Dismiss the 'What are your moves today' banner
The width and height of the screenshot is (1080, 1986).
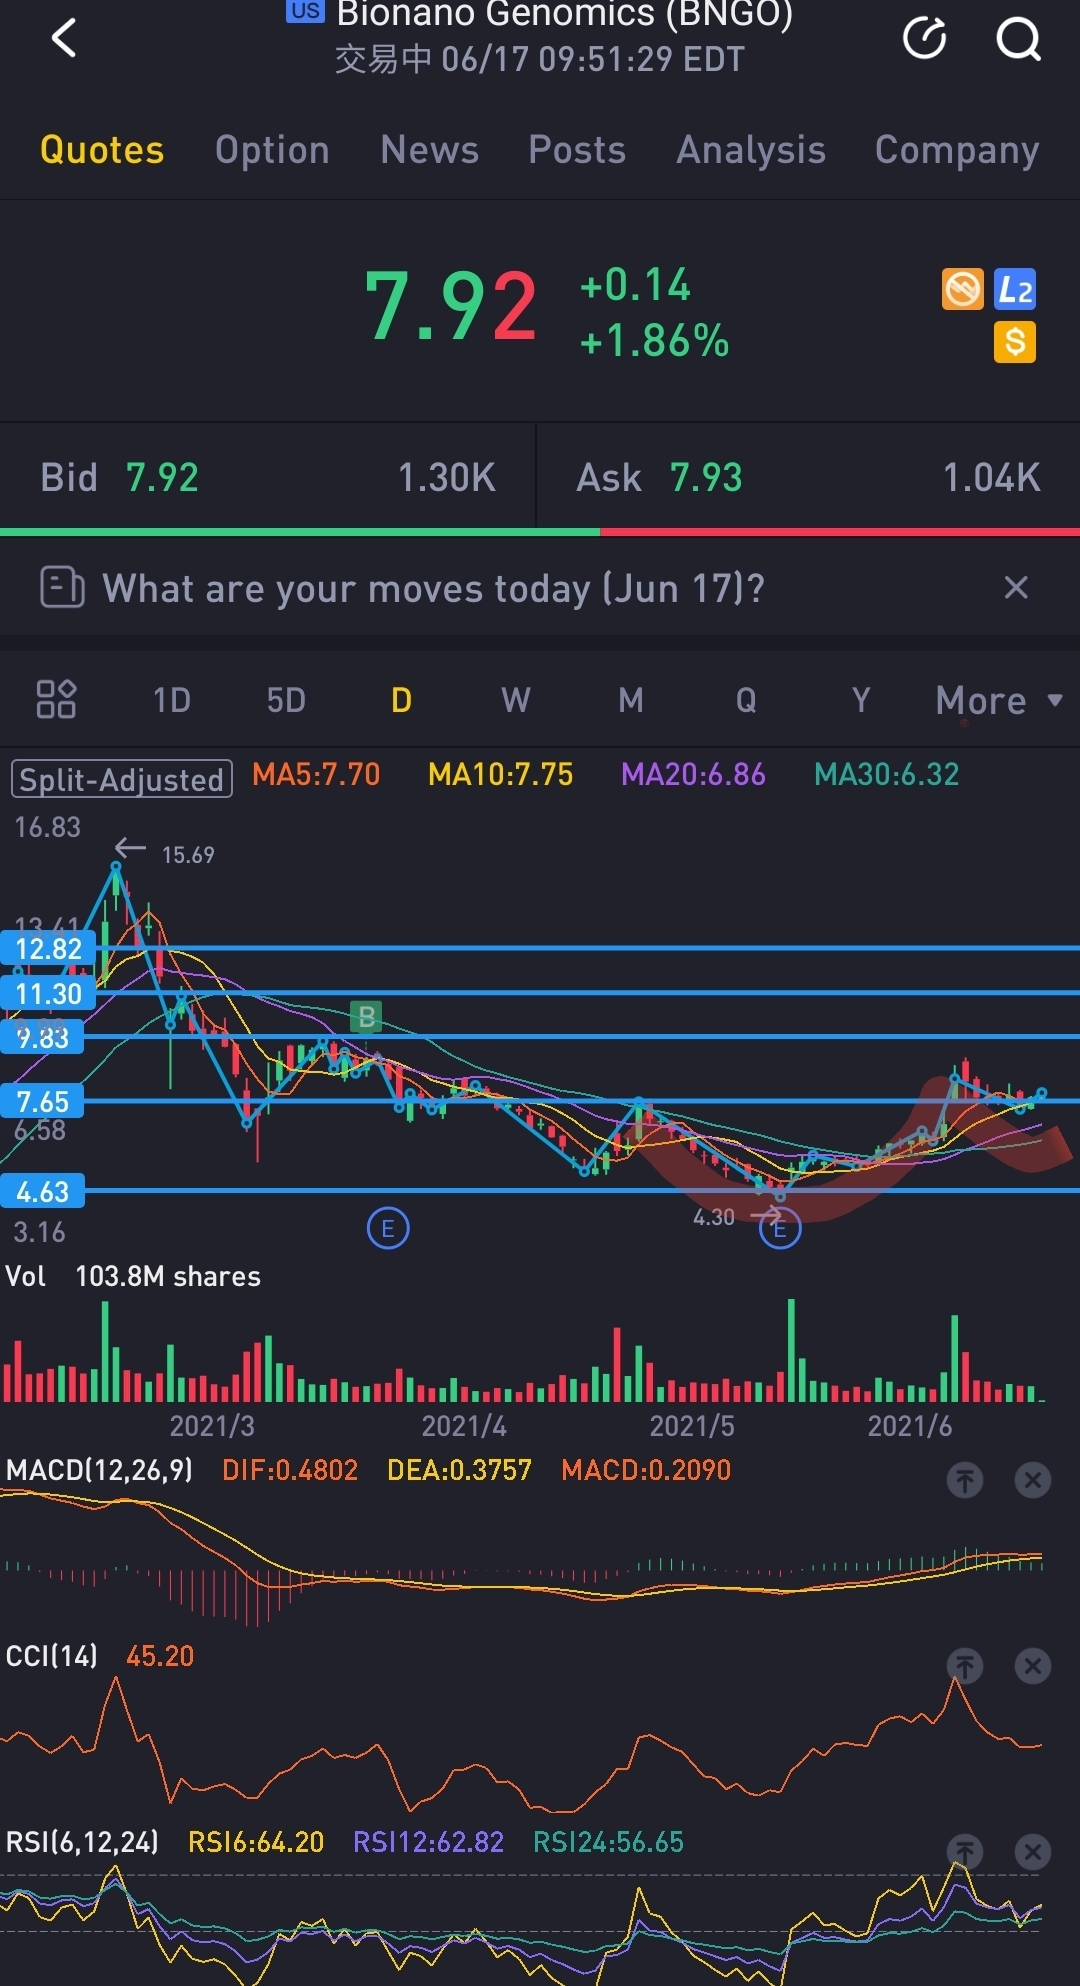1016,587
